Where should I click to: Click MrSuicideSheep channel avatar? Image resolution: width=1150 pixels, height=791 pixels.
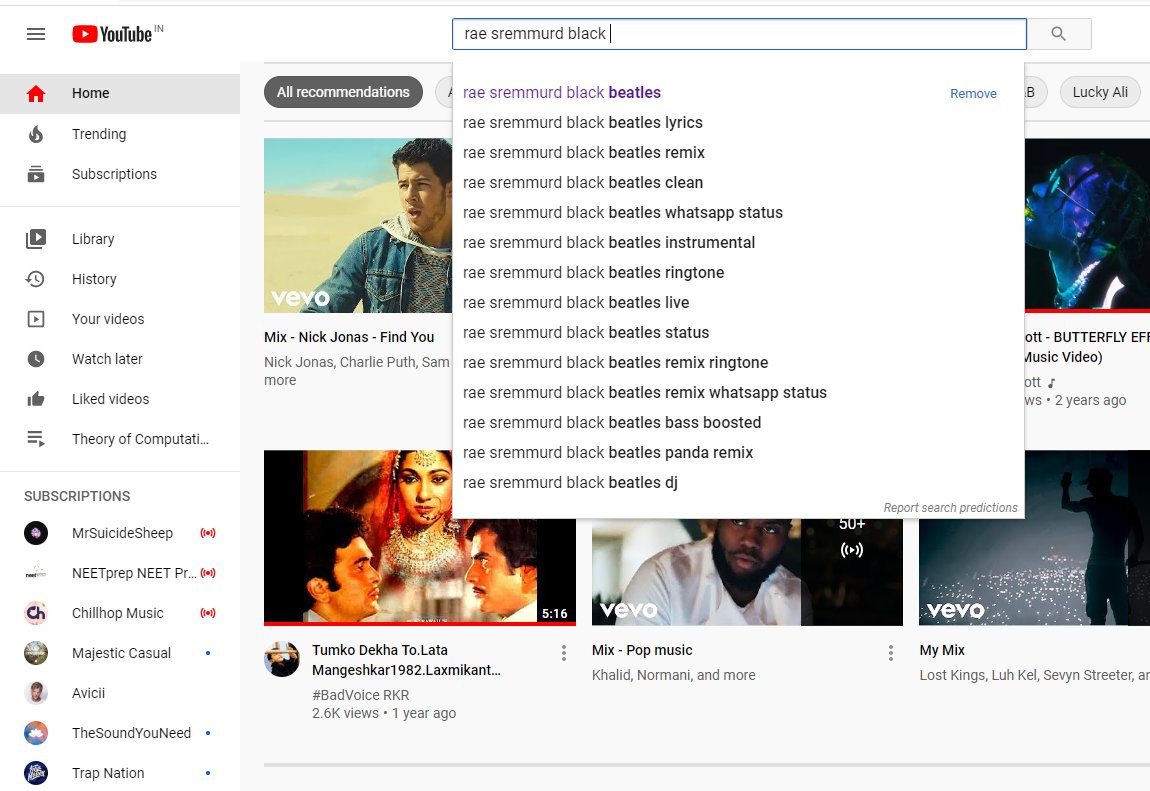coord(36,533)
